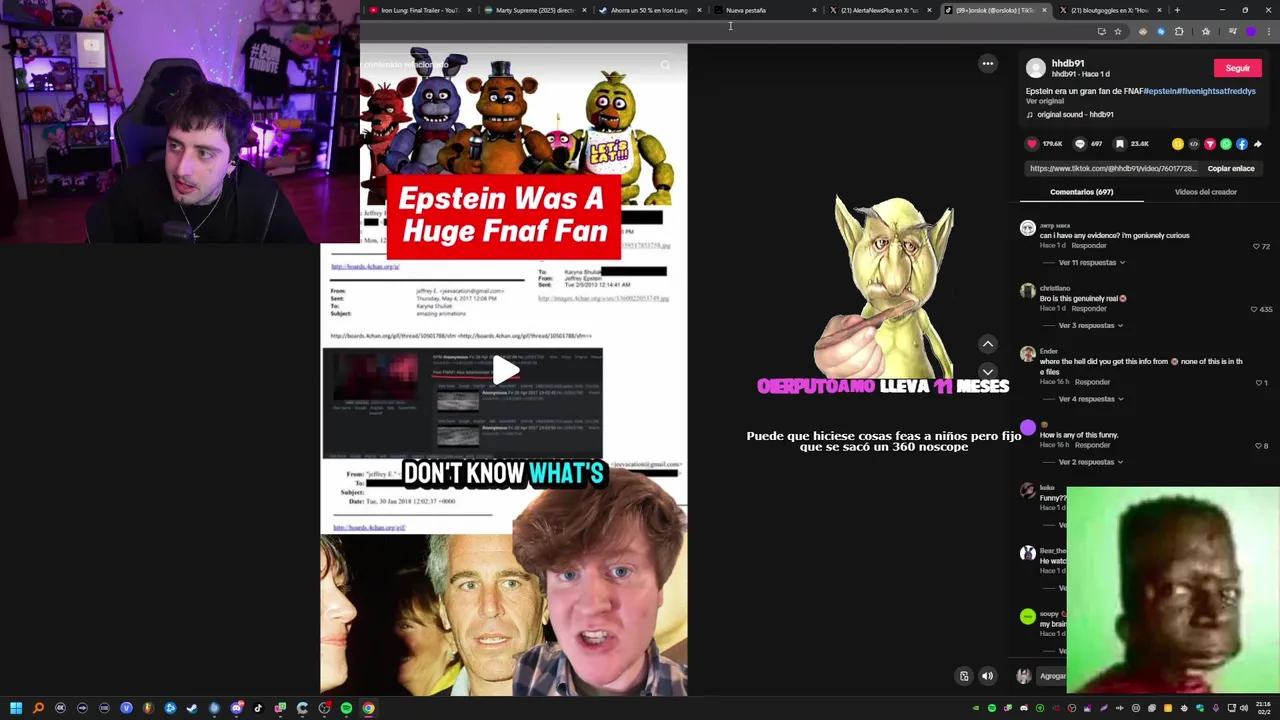Switch to the Comentarios (697) tab

(1082, 192)
